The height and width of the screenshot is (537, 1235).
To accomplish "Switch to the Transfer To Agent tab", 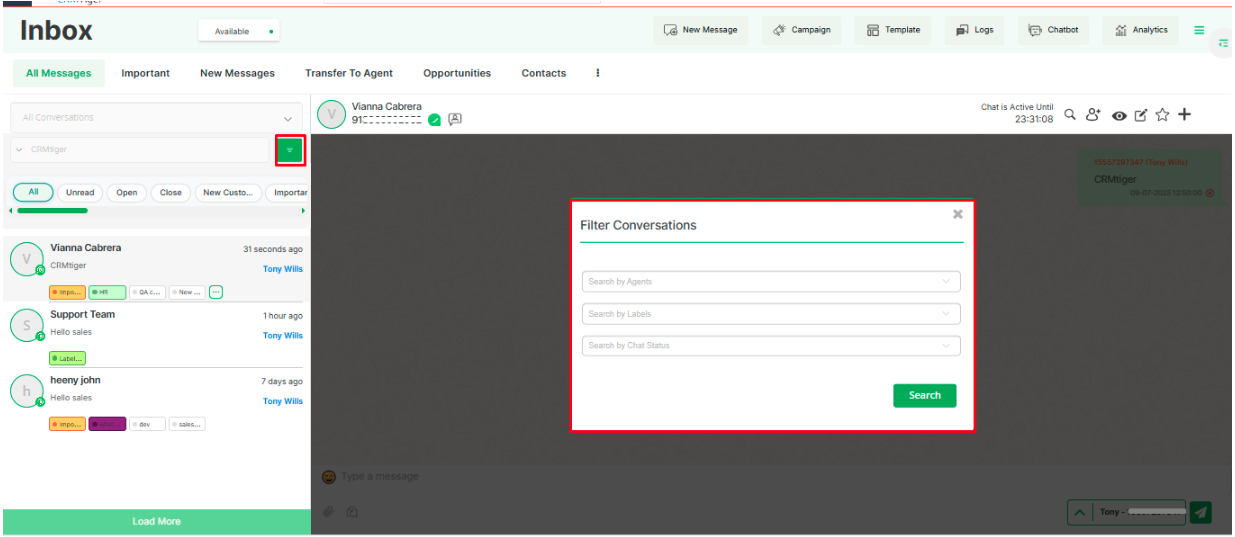I will (x=349, y=73).
